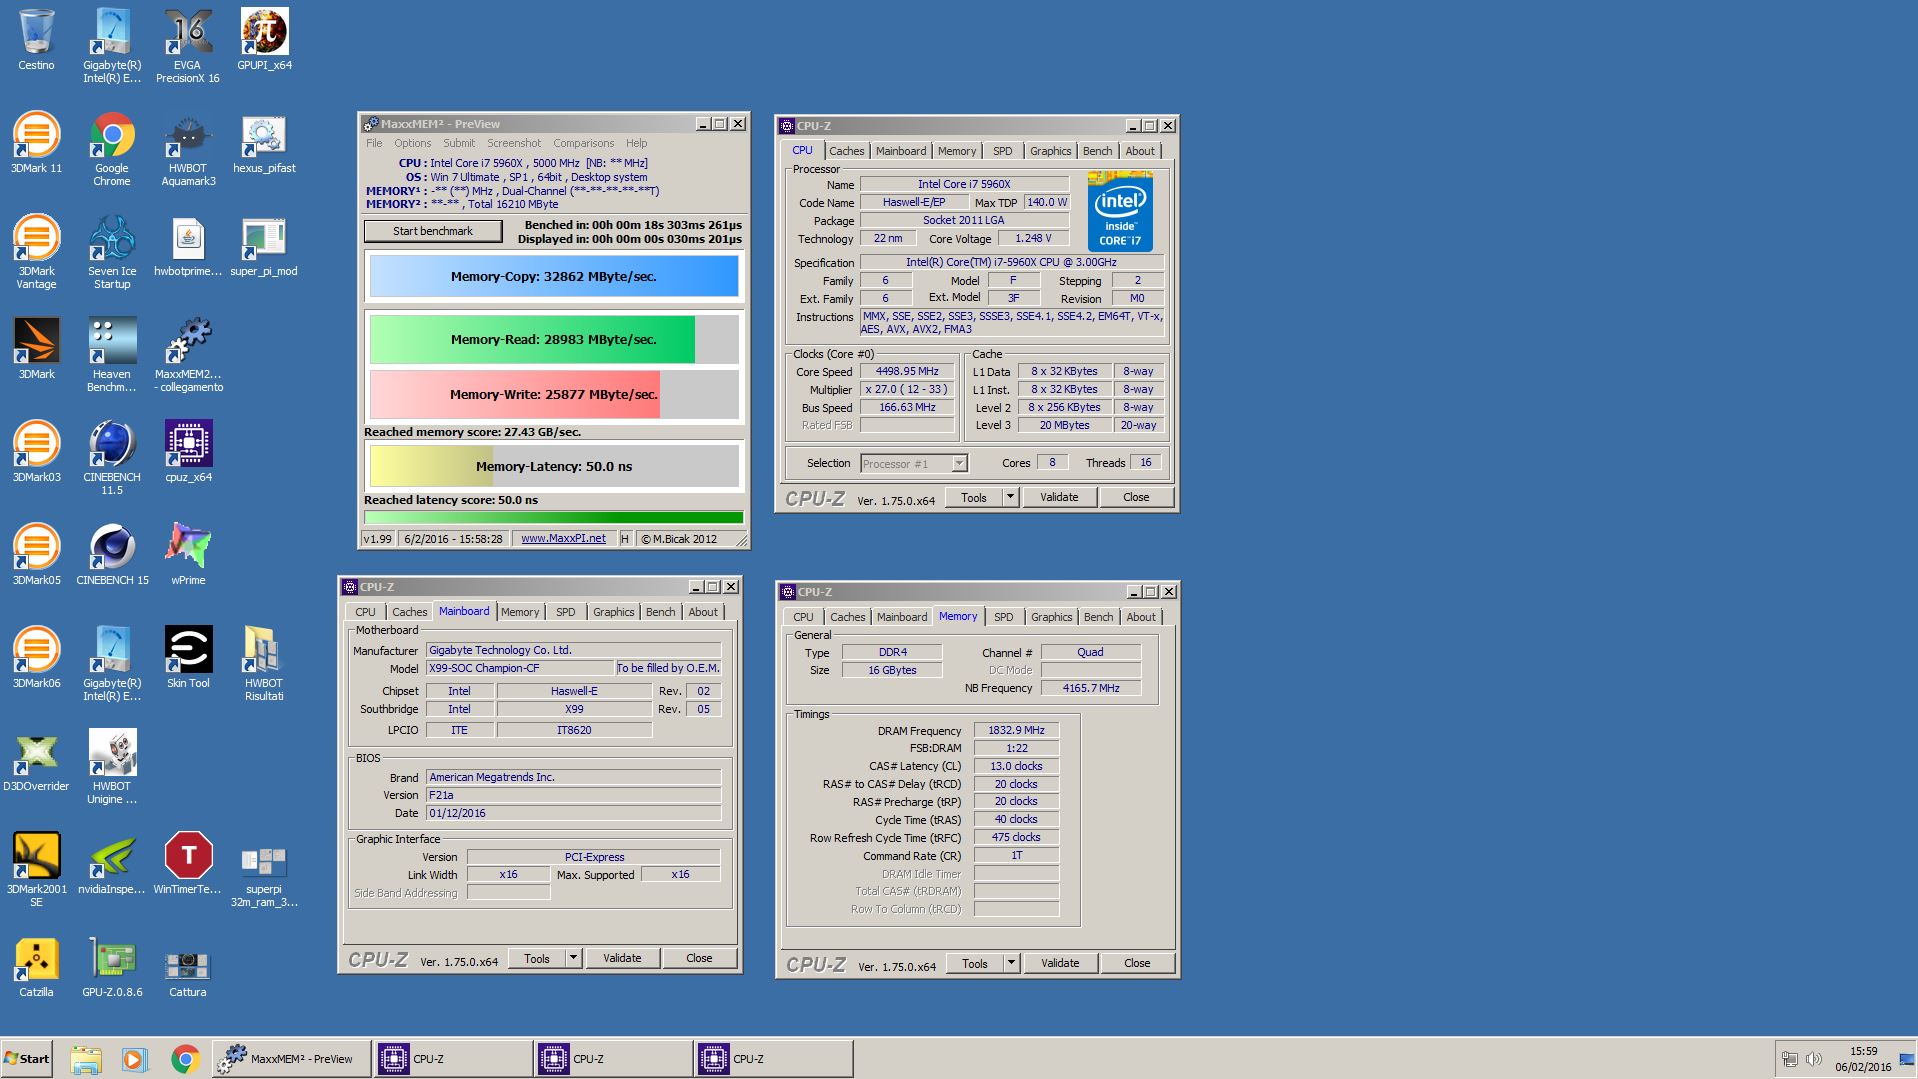Open Bench tab in top CPU-Z window
1918x1079 pixels.
1097,151
